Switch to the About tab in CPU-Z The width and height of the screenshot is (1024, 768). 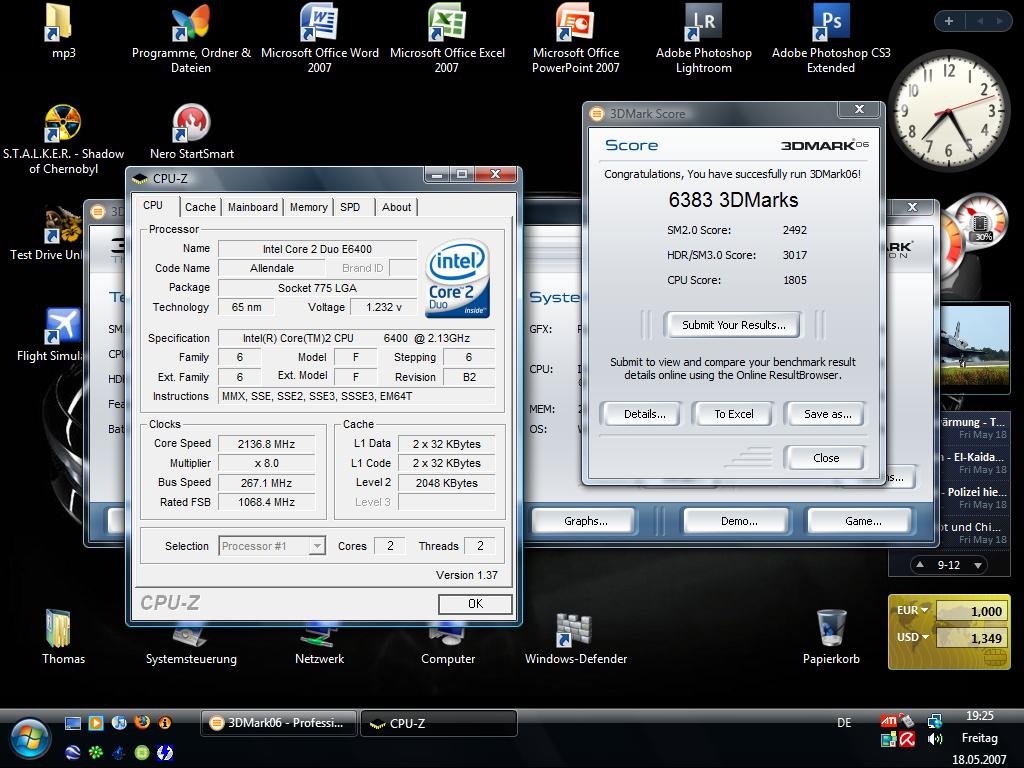pyautogui.click(x=396, y=207)
